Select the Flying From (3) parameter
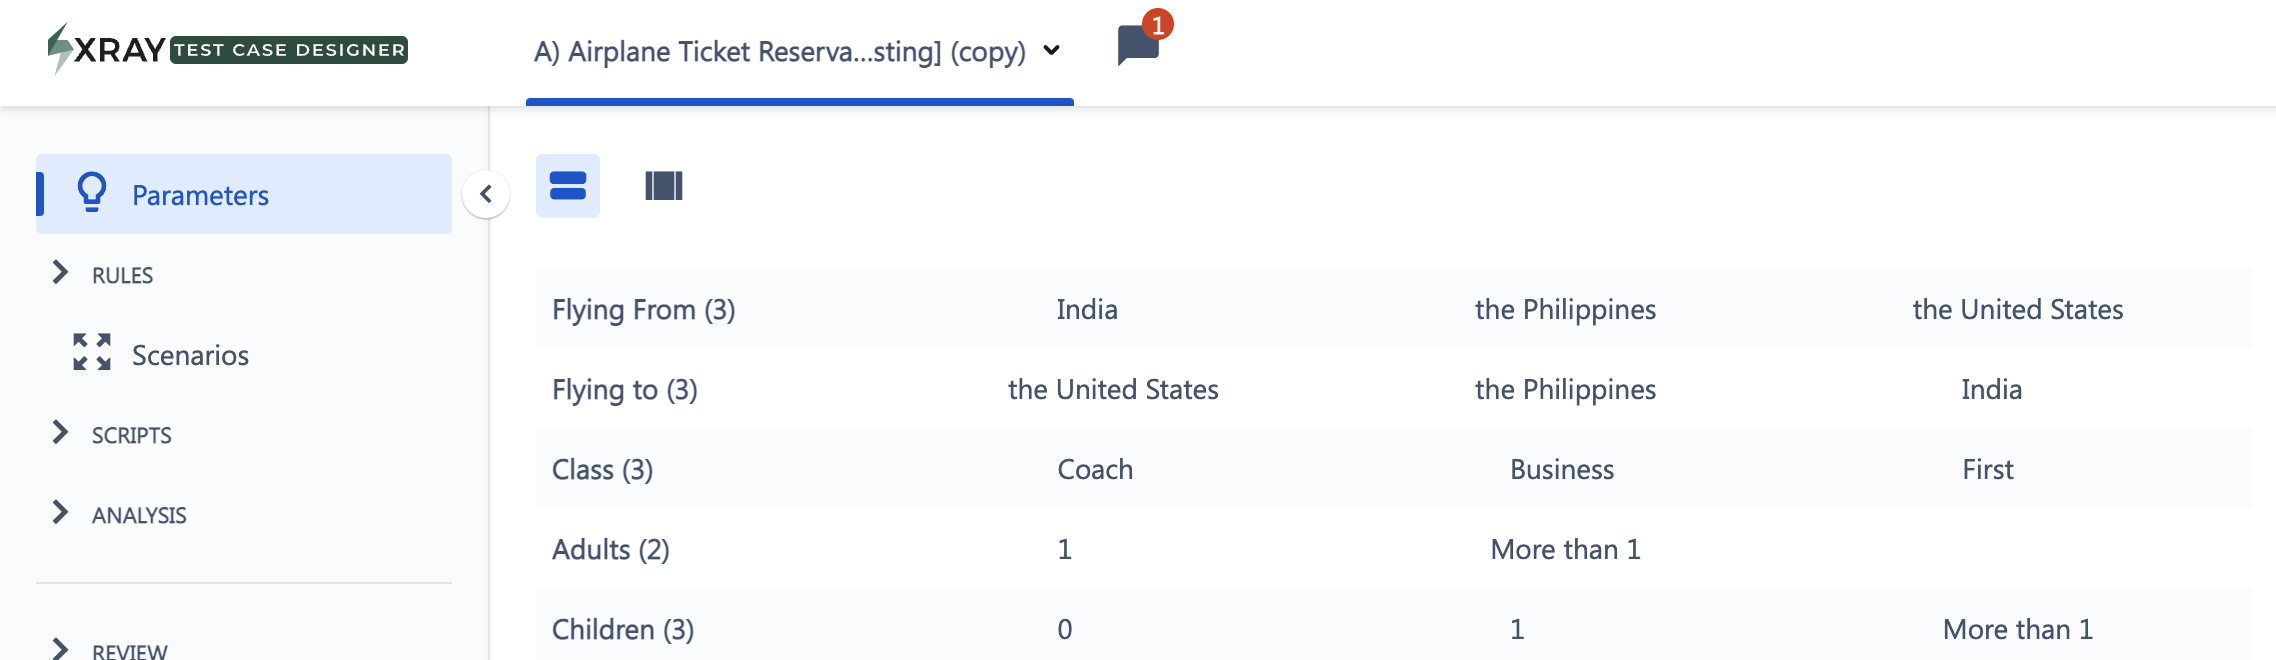The height and width of the screenshot is (660, 2276). coord(644,310)
